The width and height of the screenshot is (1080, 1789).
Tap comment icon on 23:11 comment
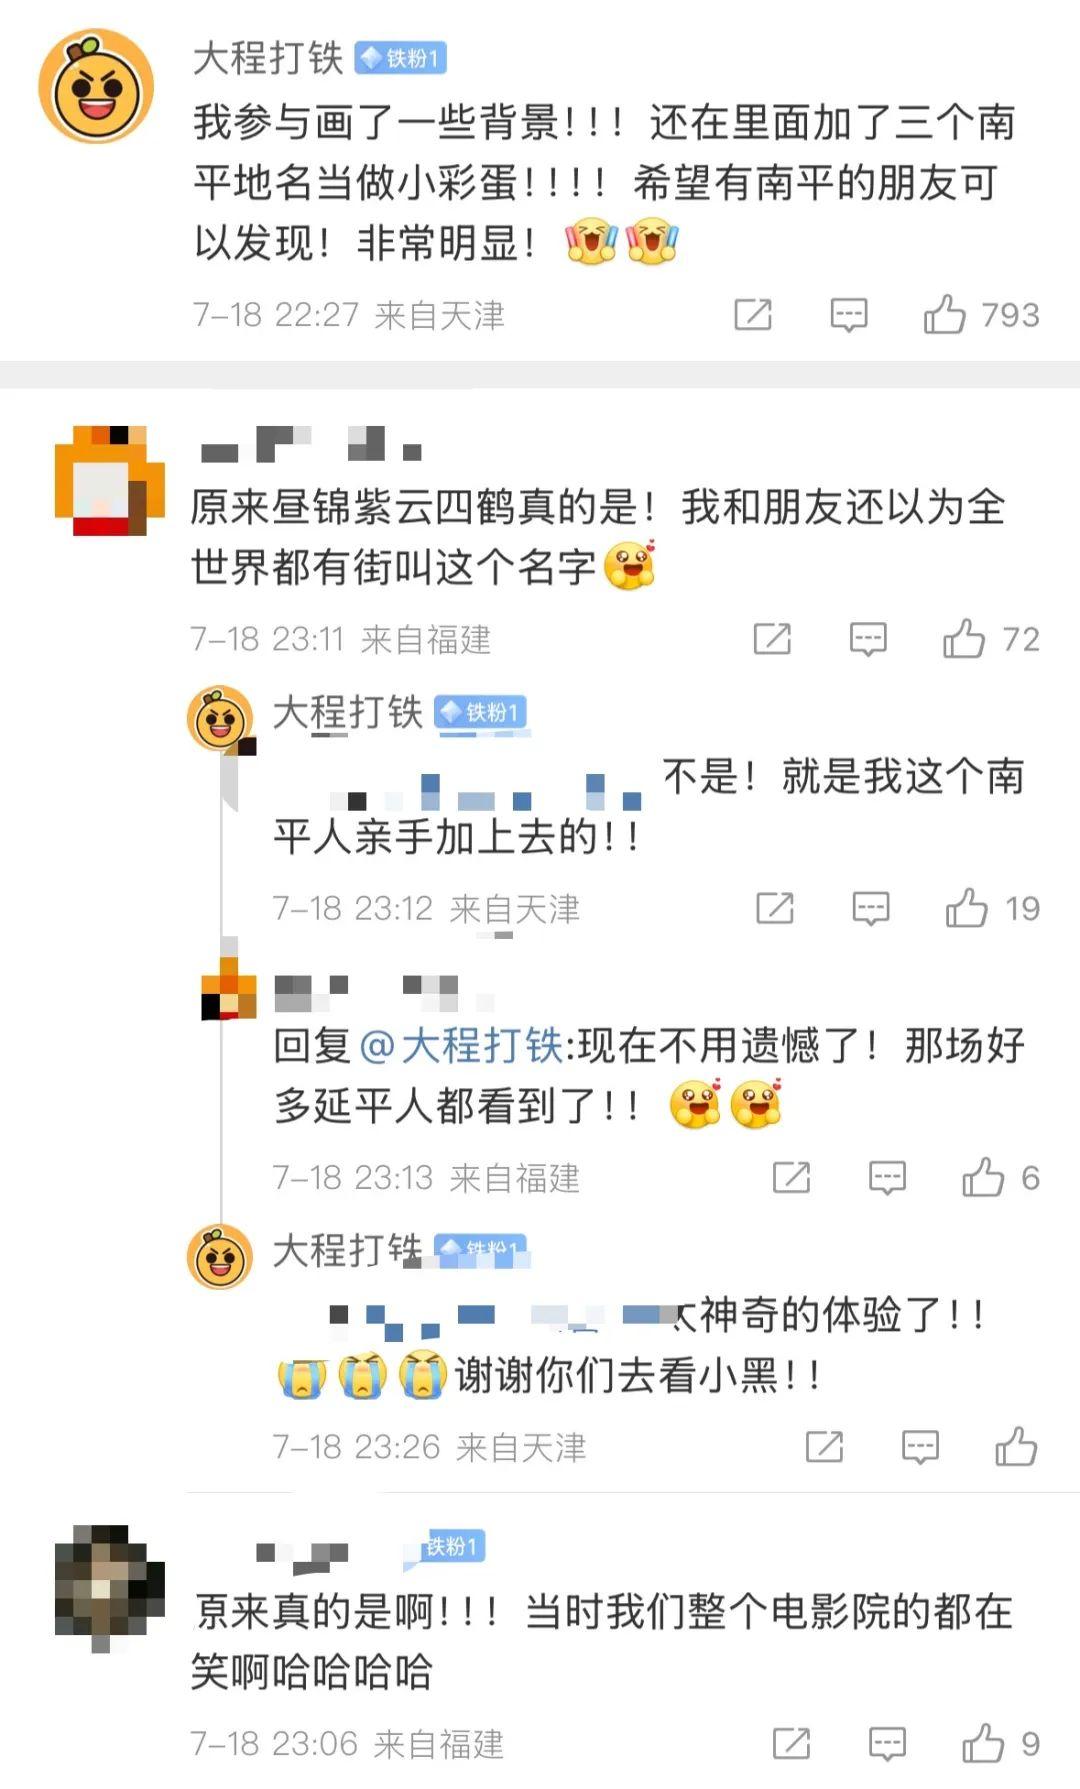pyautogui.click(x=868, y=639)
